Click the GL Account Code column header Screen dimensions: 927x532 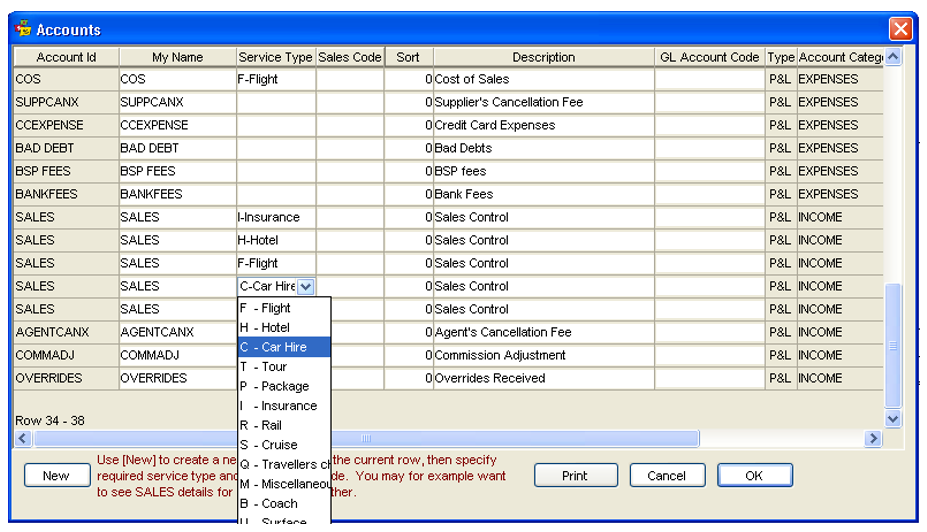pos(709,57)
